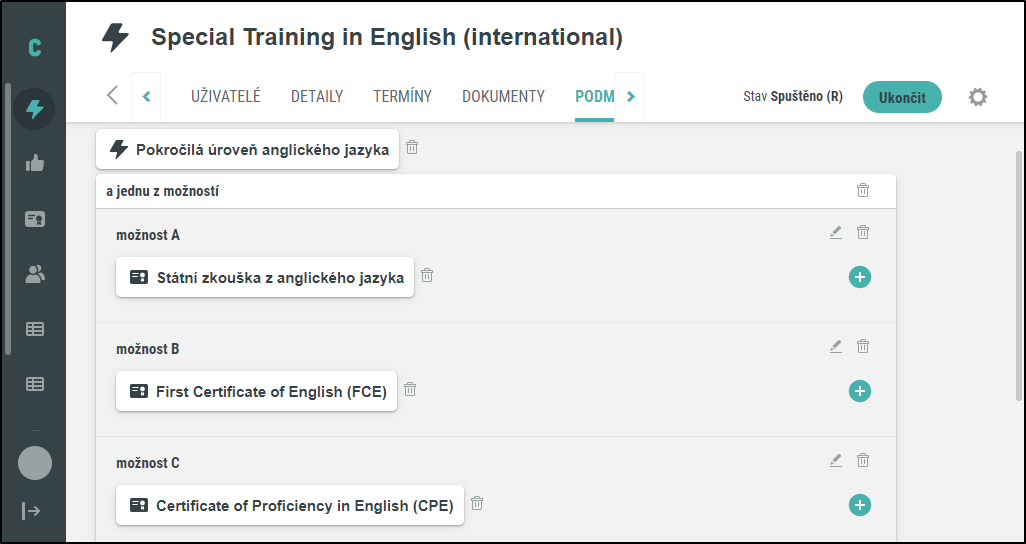Edit možnost A with pencil icon
The height and width of the screenshot is (544, 1026).
point(836,232)
